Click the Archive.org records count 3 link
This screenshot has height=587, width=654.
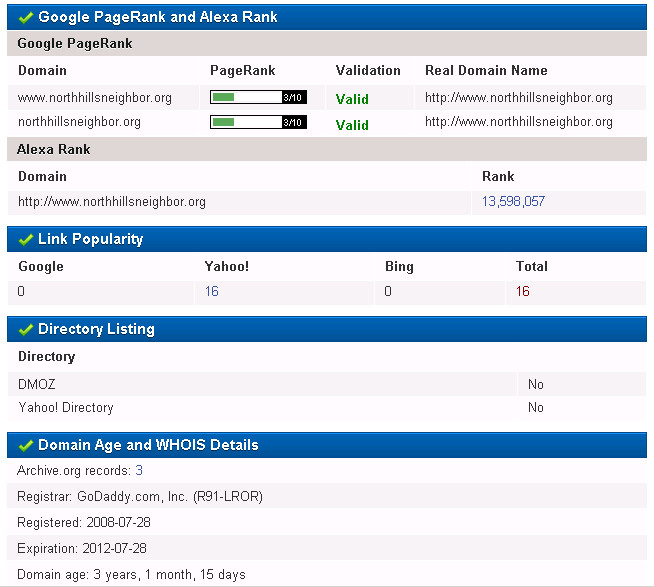point(139,470)
